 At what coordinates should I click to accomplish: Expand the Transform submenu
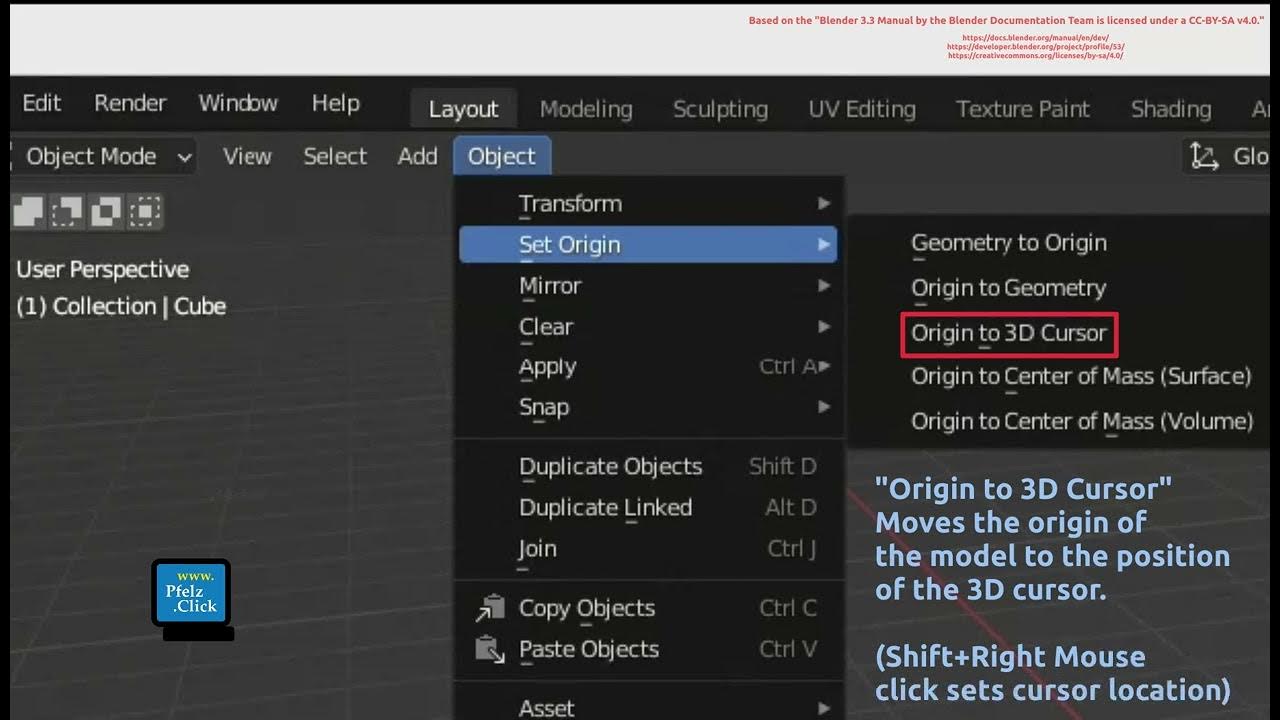(648, 203)
